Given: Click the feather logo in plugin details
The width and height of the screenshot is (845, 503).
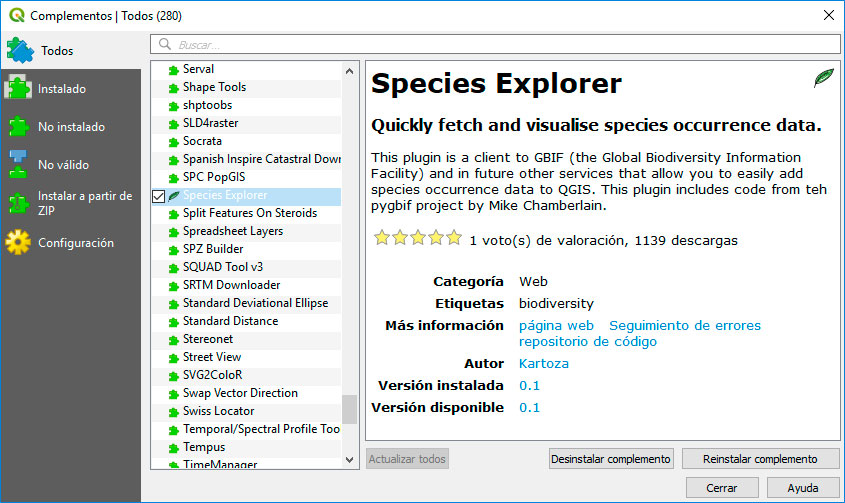Looking at the screenshot, I should pyautogui.click(x=823, y=78).
